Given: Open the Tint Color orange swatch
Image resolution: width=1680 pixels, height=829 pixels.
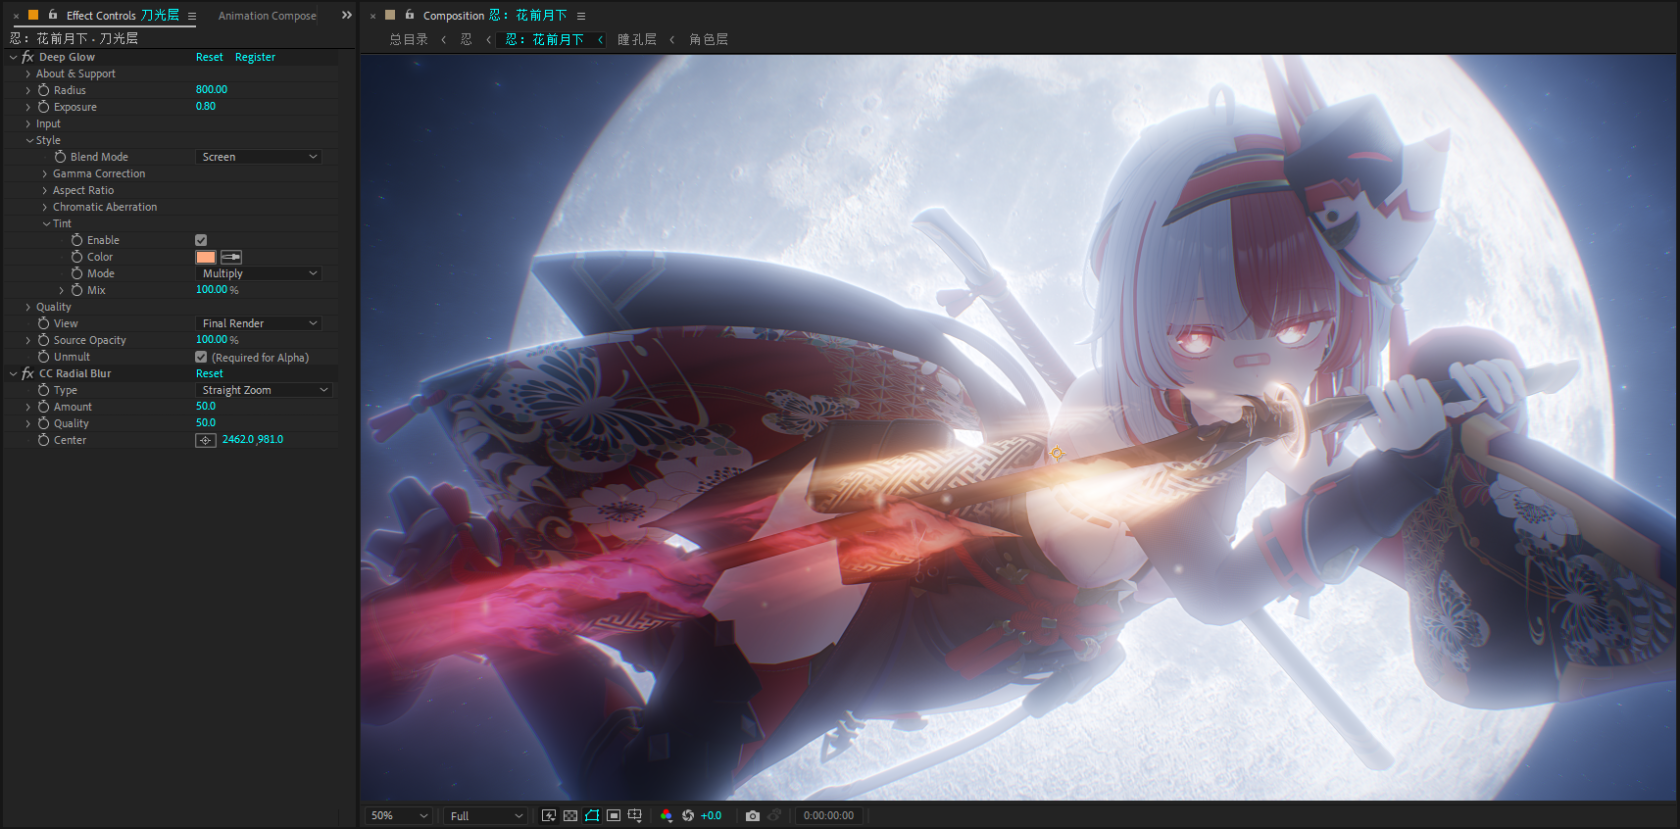Looking at the screenshot, I should [206, 257].
